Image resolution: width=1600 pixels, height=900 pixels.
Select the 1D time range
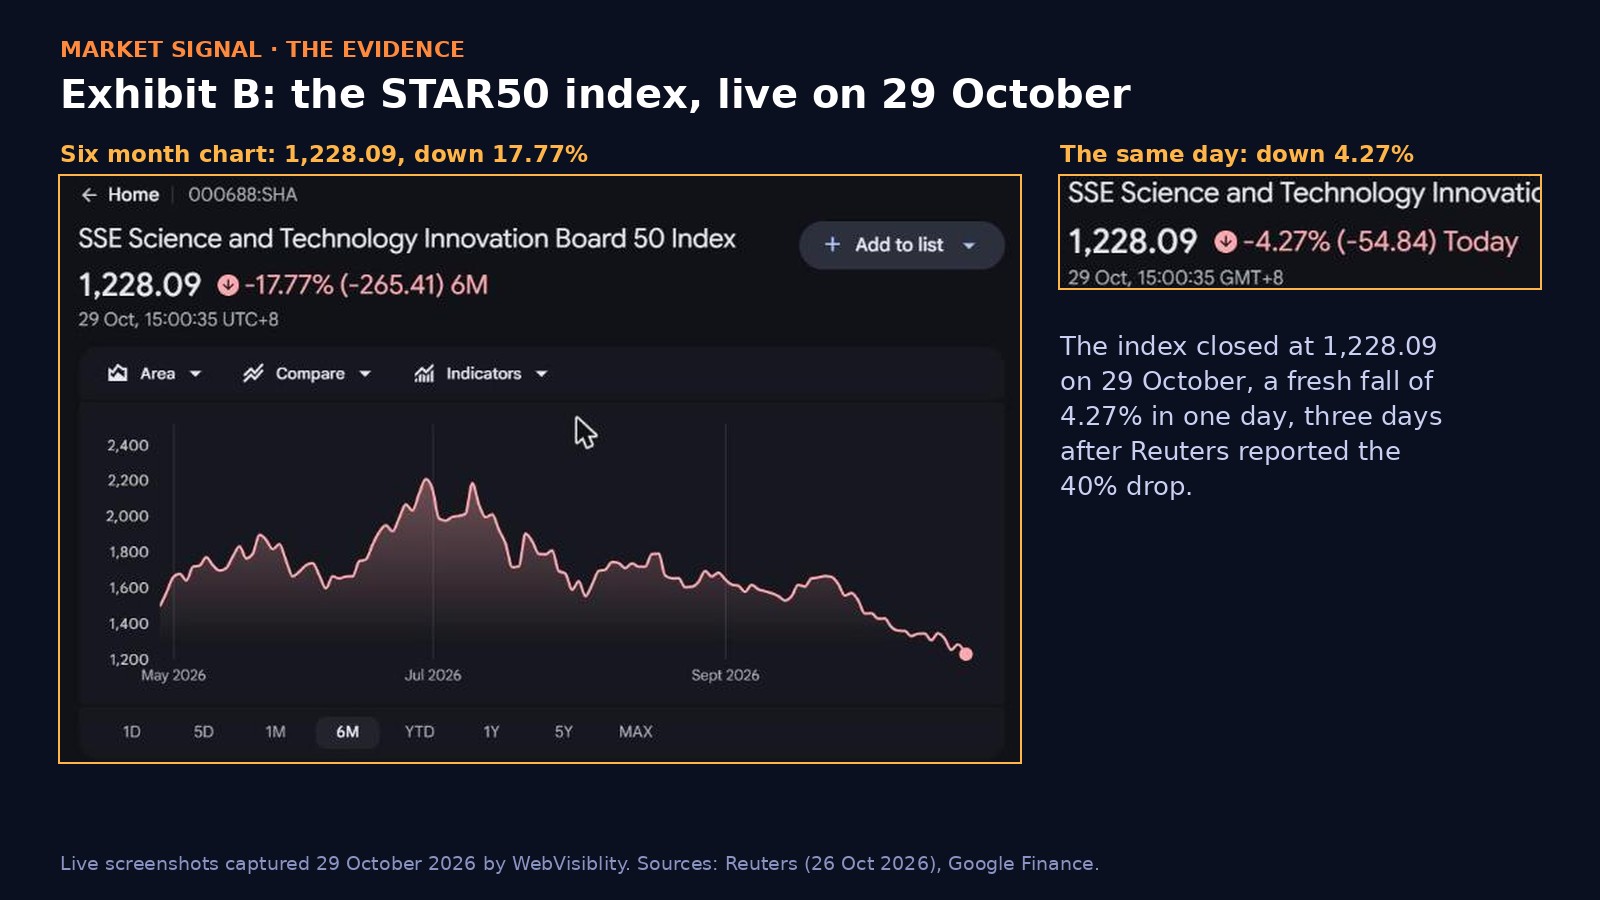pos(131,732)
